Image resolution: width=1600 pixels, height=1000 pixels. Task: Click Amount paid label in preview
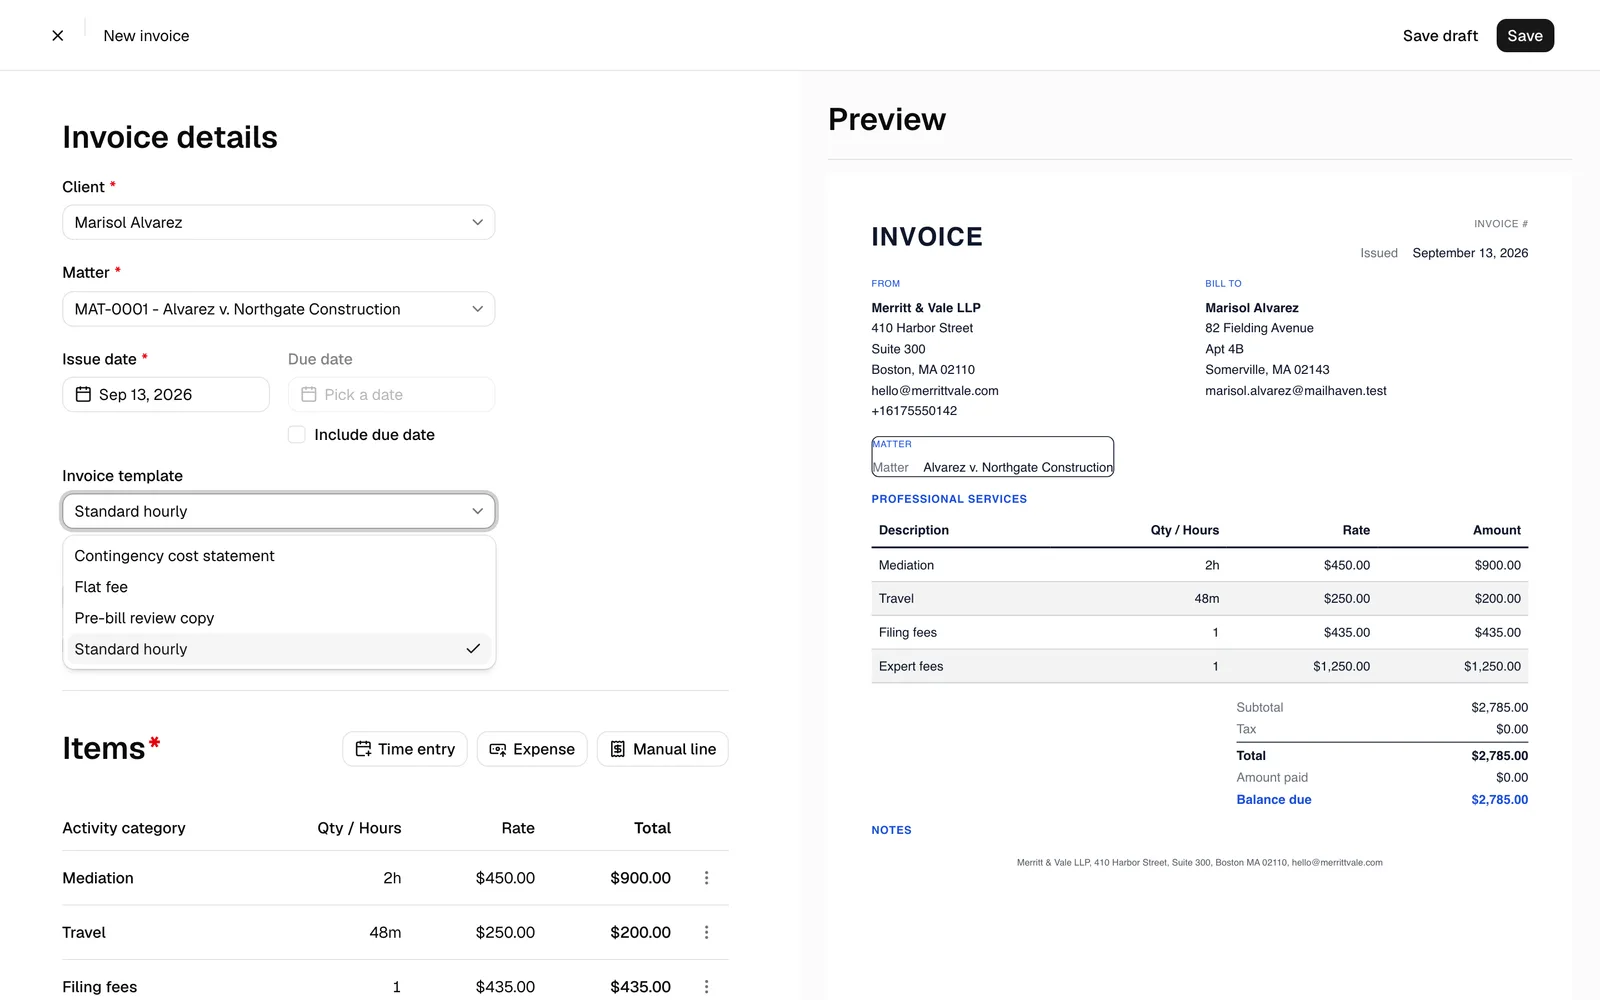(1271, 778)
